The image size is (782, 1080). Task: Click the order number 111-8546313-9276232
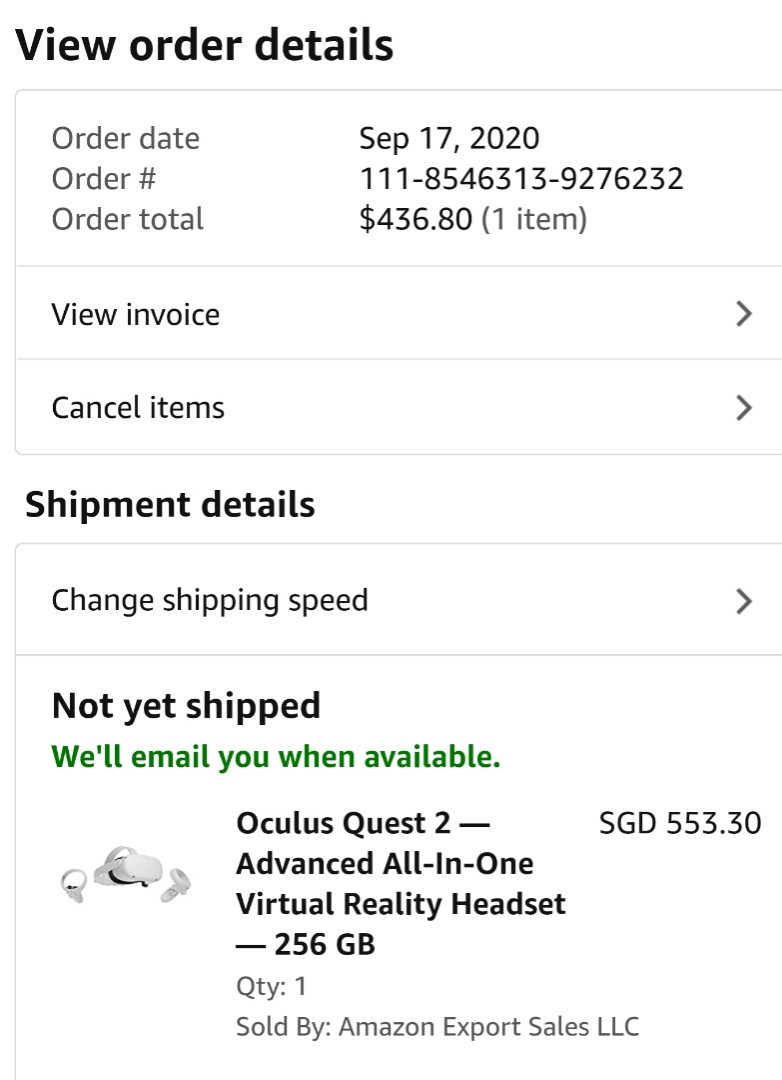click(521, 178)
